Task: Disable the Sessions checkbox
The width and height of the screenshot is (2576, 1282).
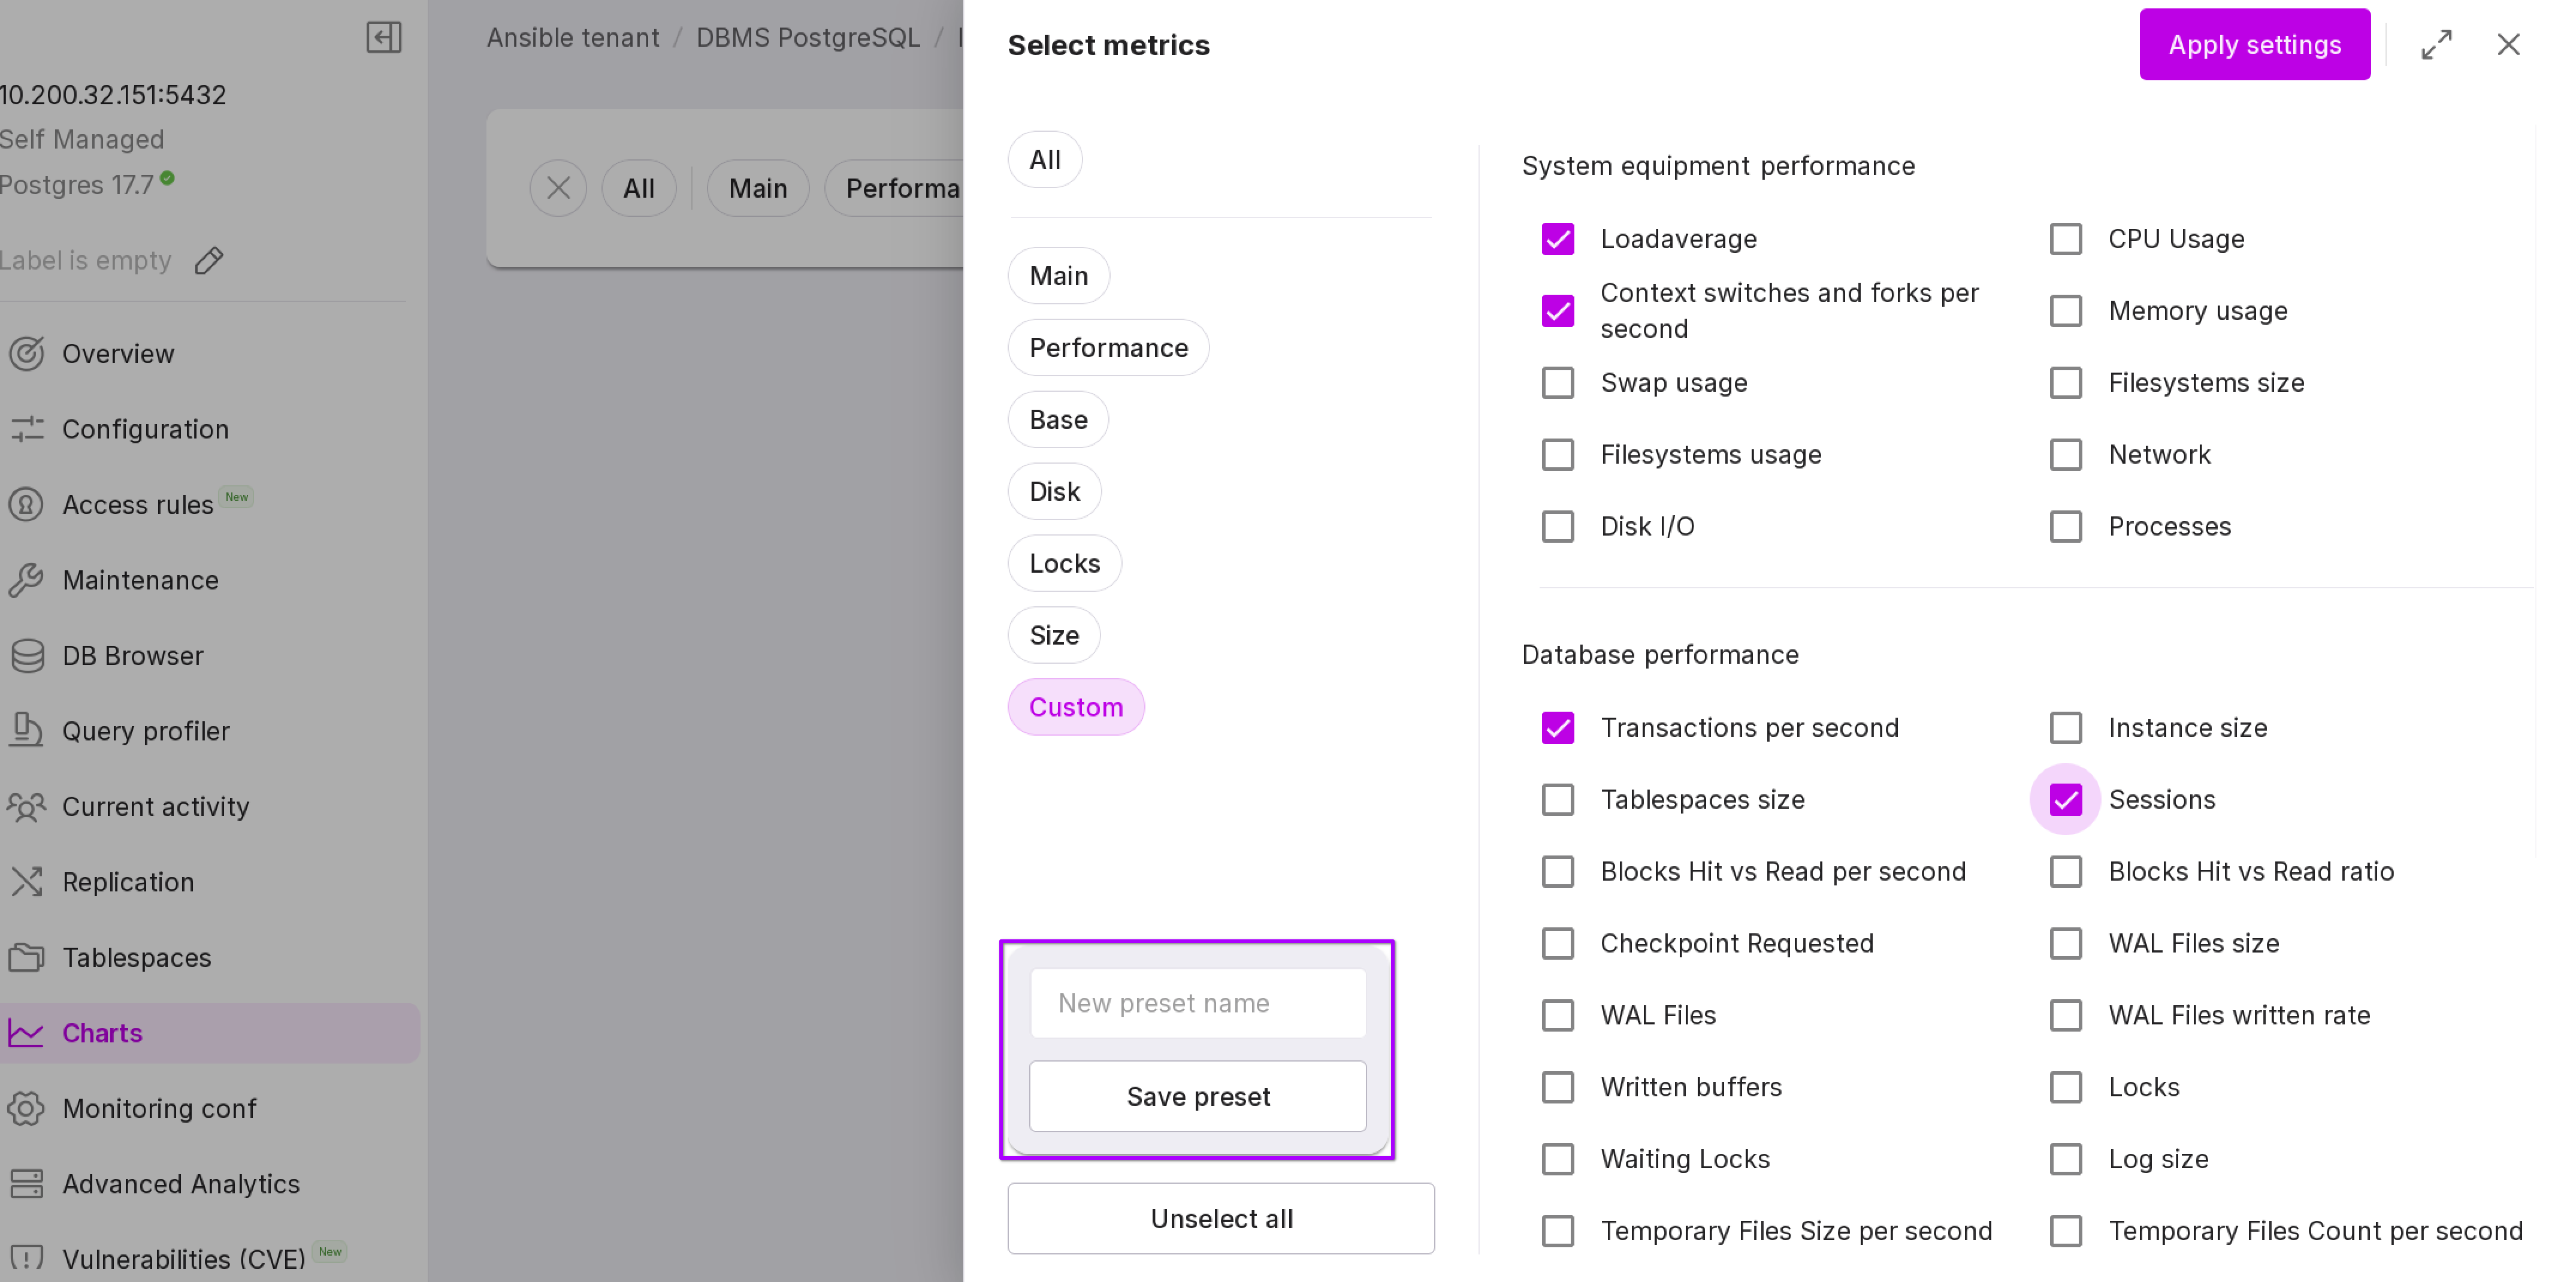Action: (2065, 799)
